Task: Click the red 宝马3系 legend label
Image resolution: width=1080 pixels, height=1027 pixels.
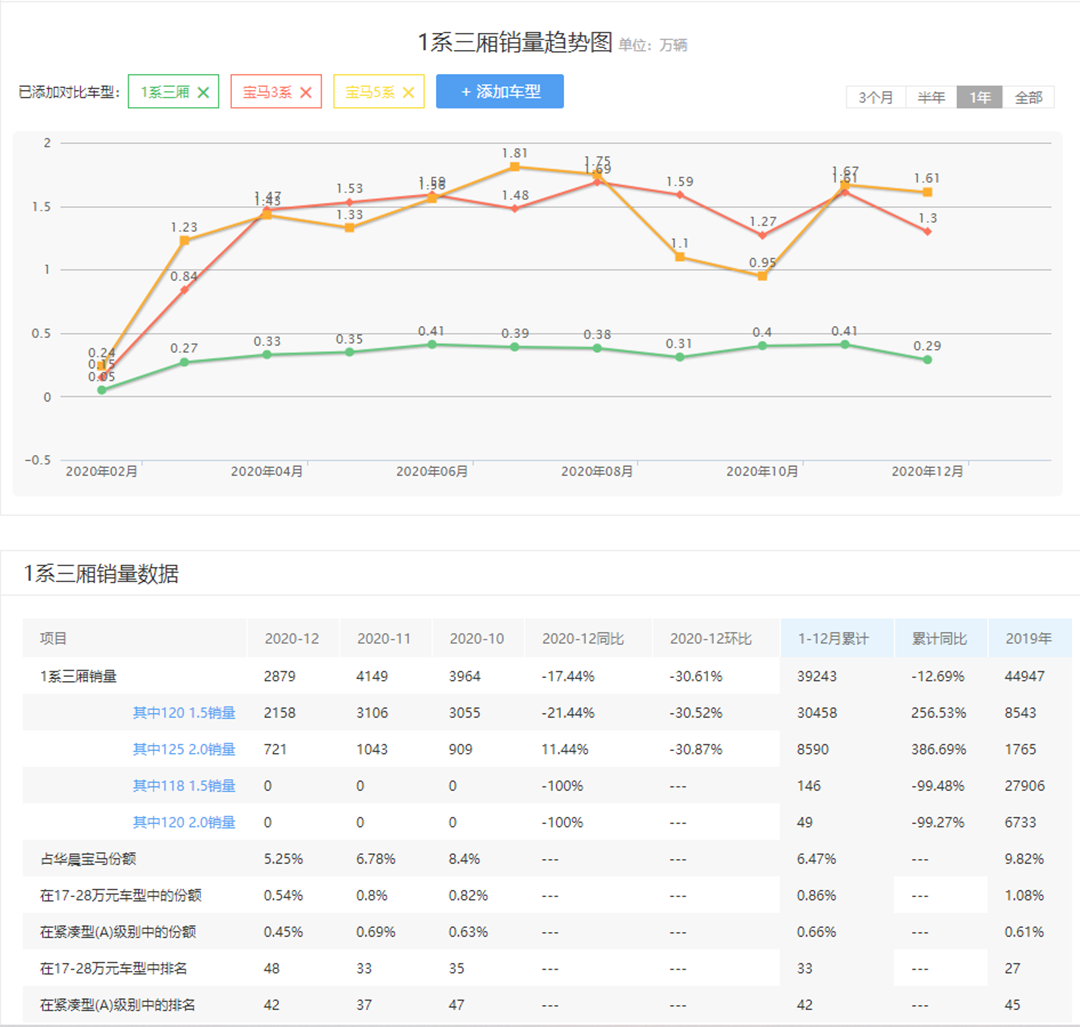Action: point(267,93)
